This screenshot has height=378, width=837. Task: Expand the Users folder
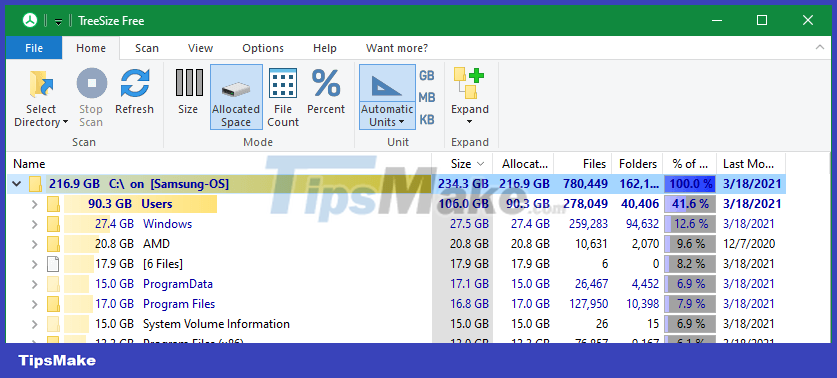coord(35,204)
